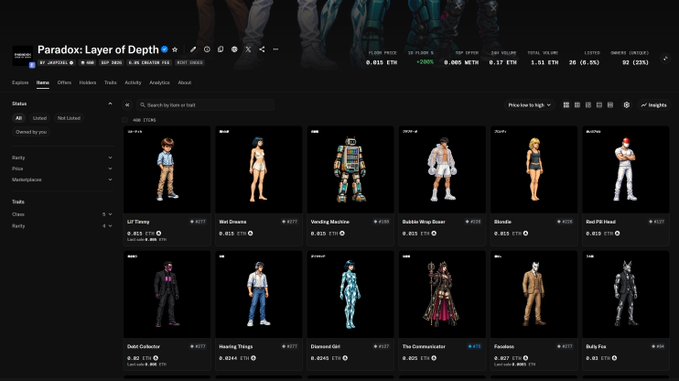Select the fifth table layout view icon

point(610,105)
